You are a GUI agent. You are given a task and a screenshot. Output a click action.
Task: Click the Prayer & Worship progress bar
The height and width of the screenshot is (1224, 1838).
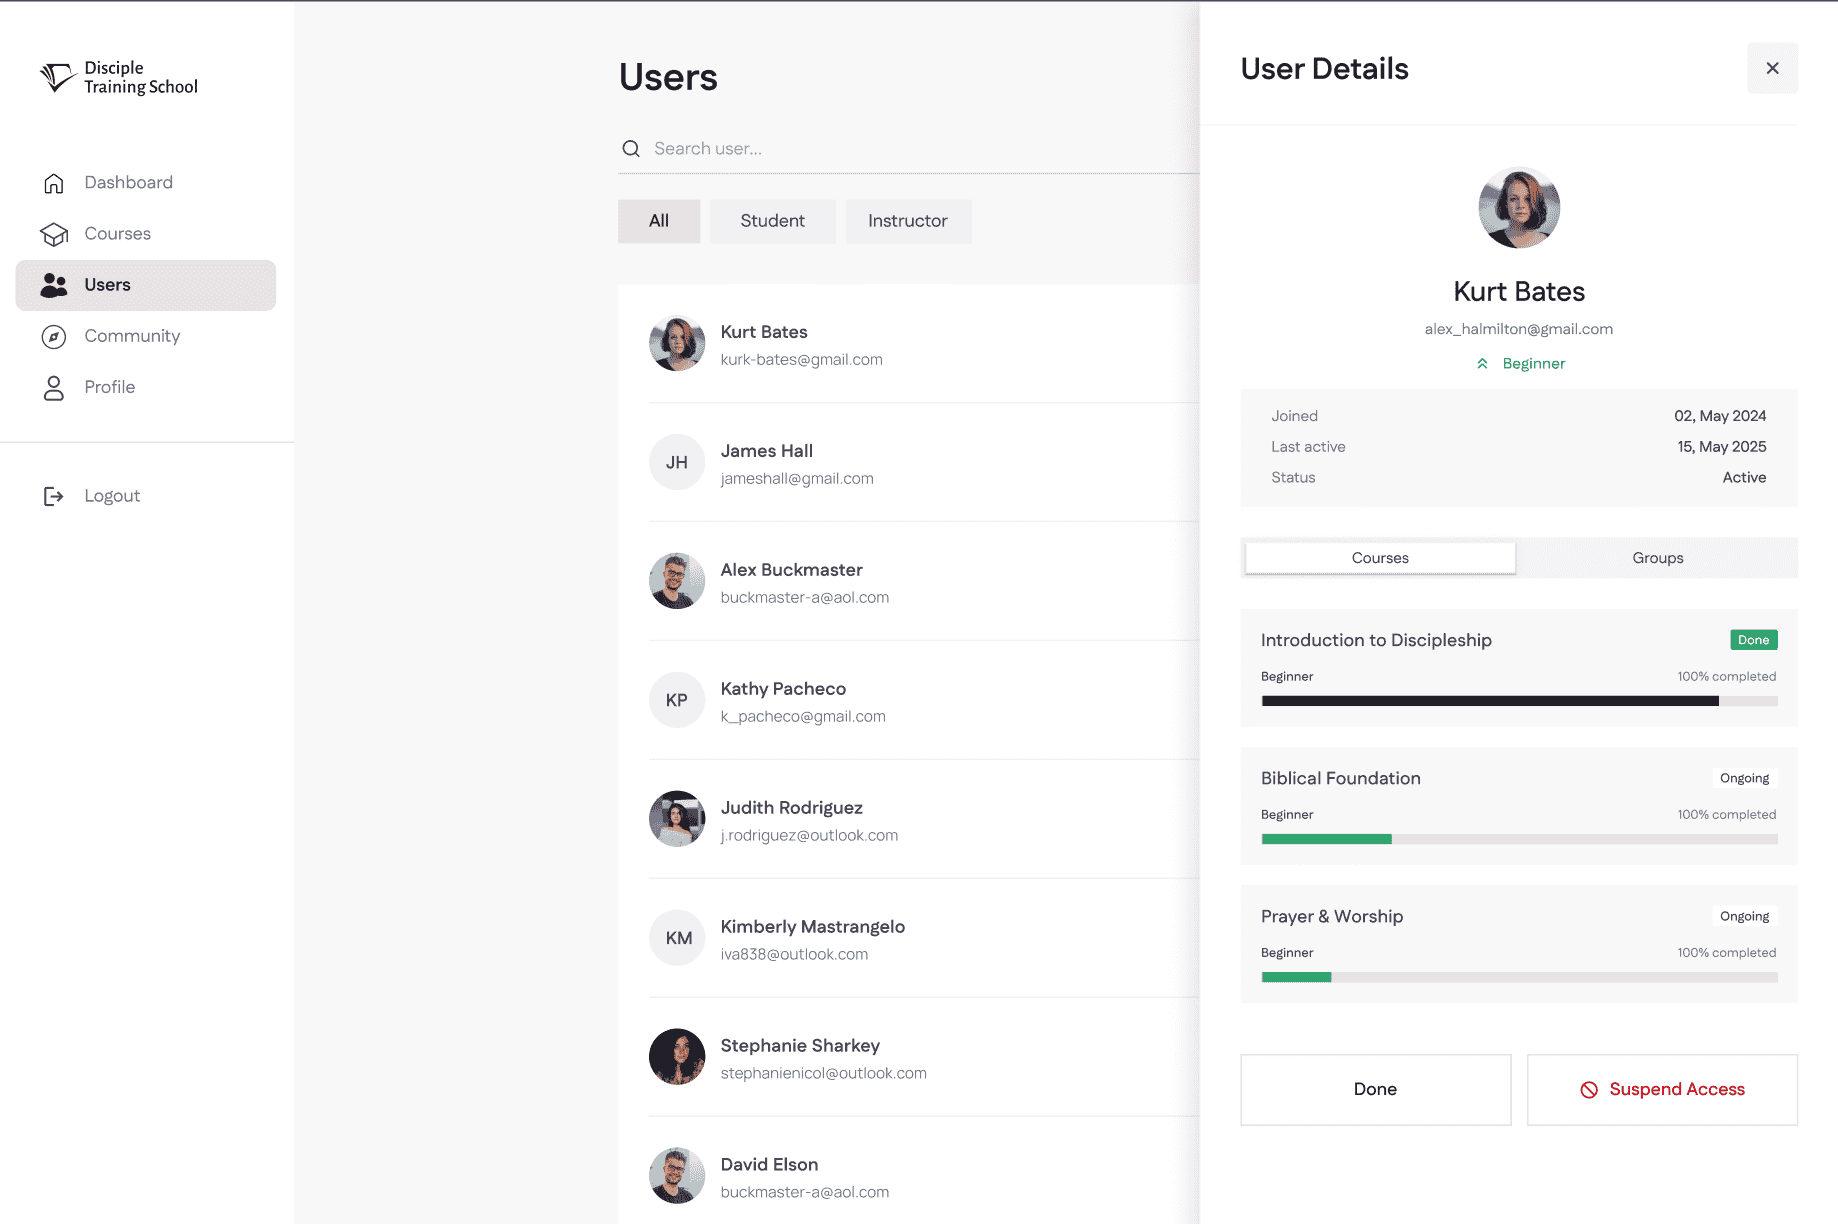point(1519,977)
